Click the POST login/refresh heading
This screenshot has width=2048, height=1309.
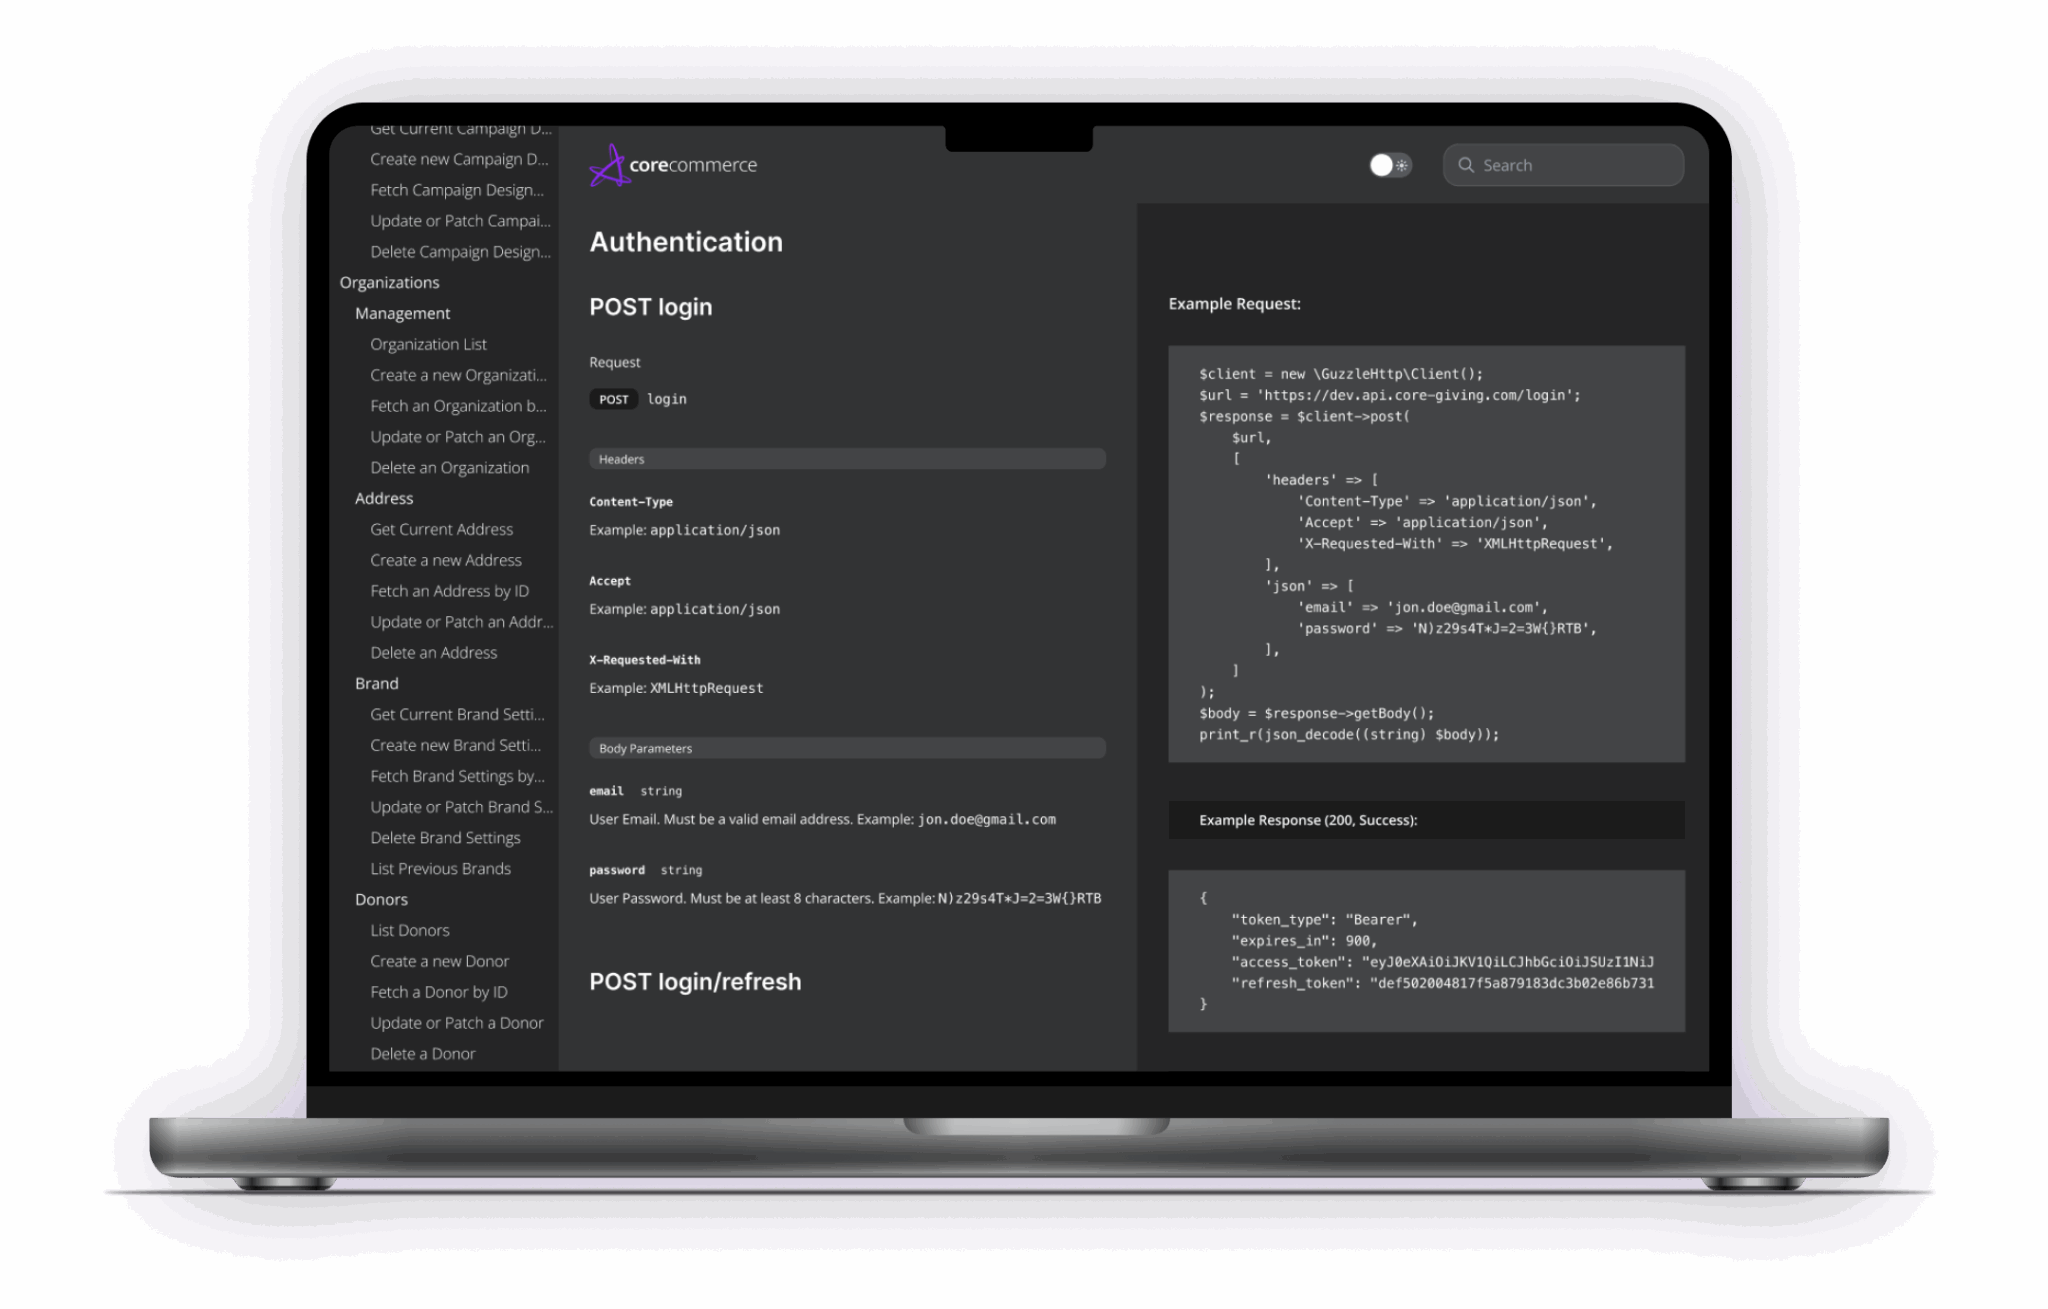click(x=695, y=982)
